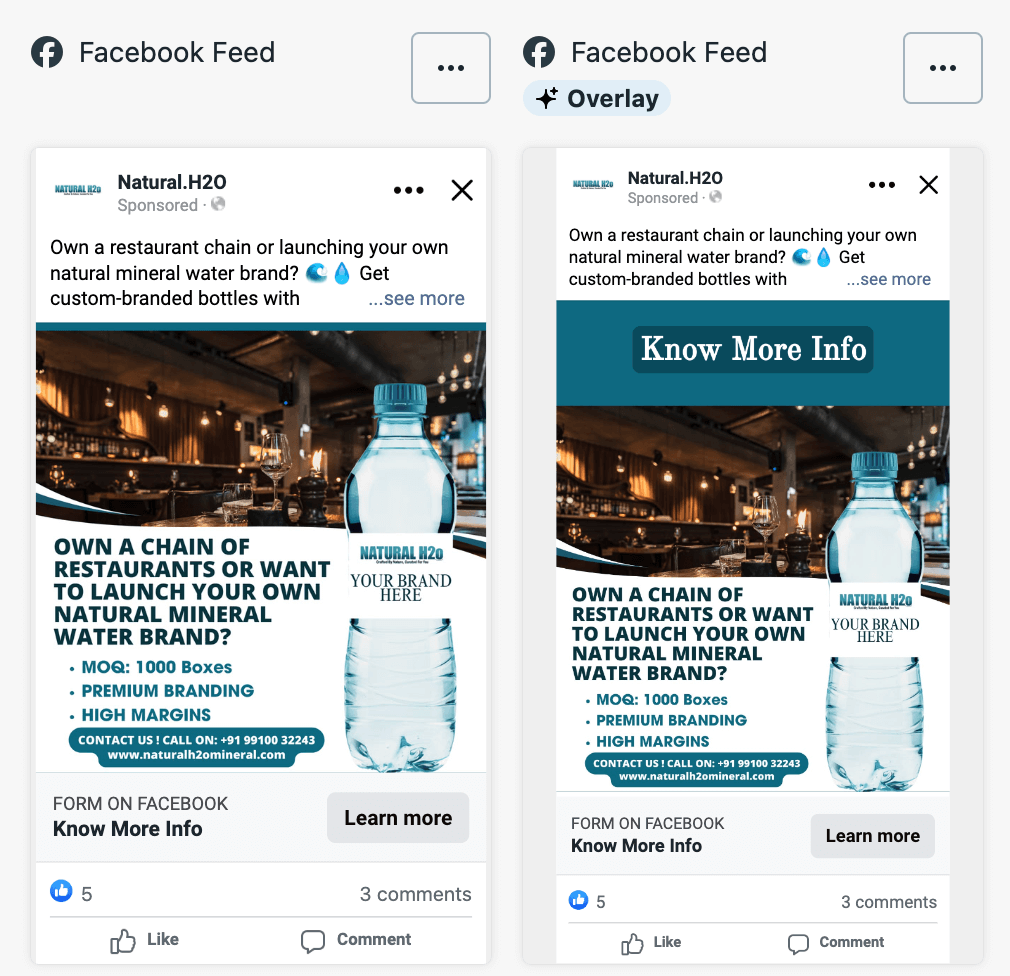Click Comment bubble icon in right ad
Screen dimensions: 1010x976
click(x=798, y=944)
